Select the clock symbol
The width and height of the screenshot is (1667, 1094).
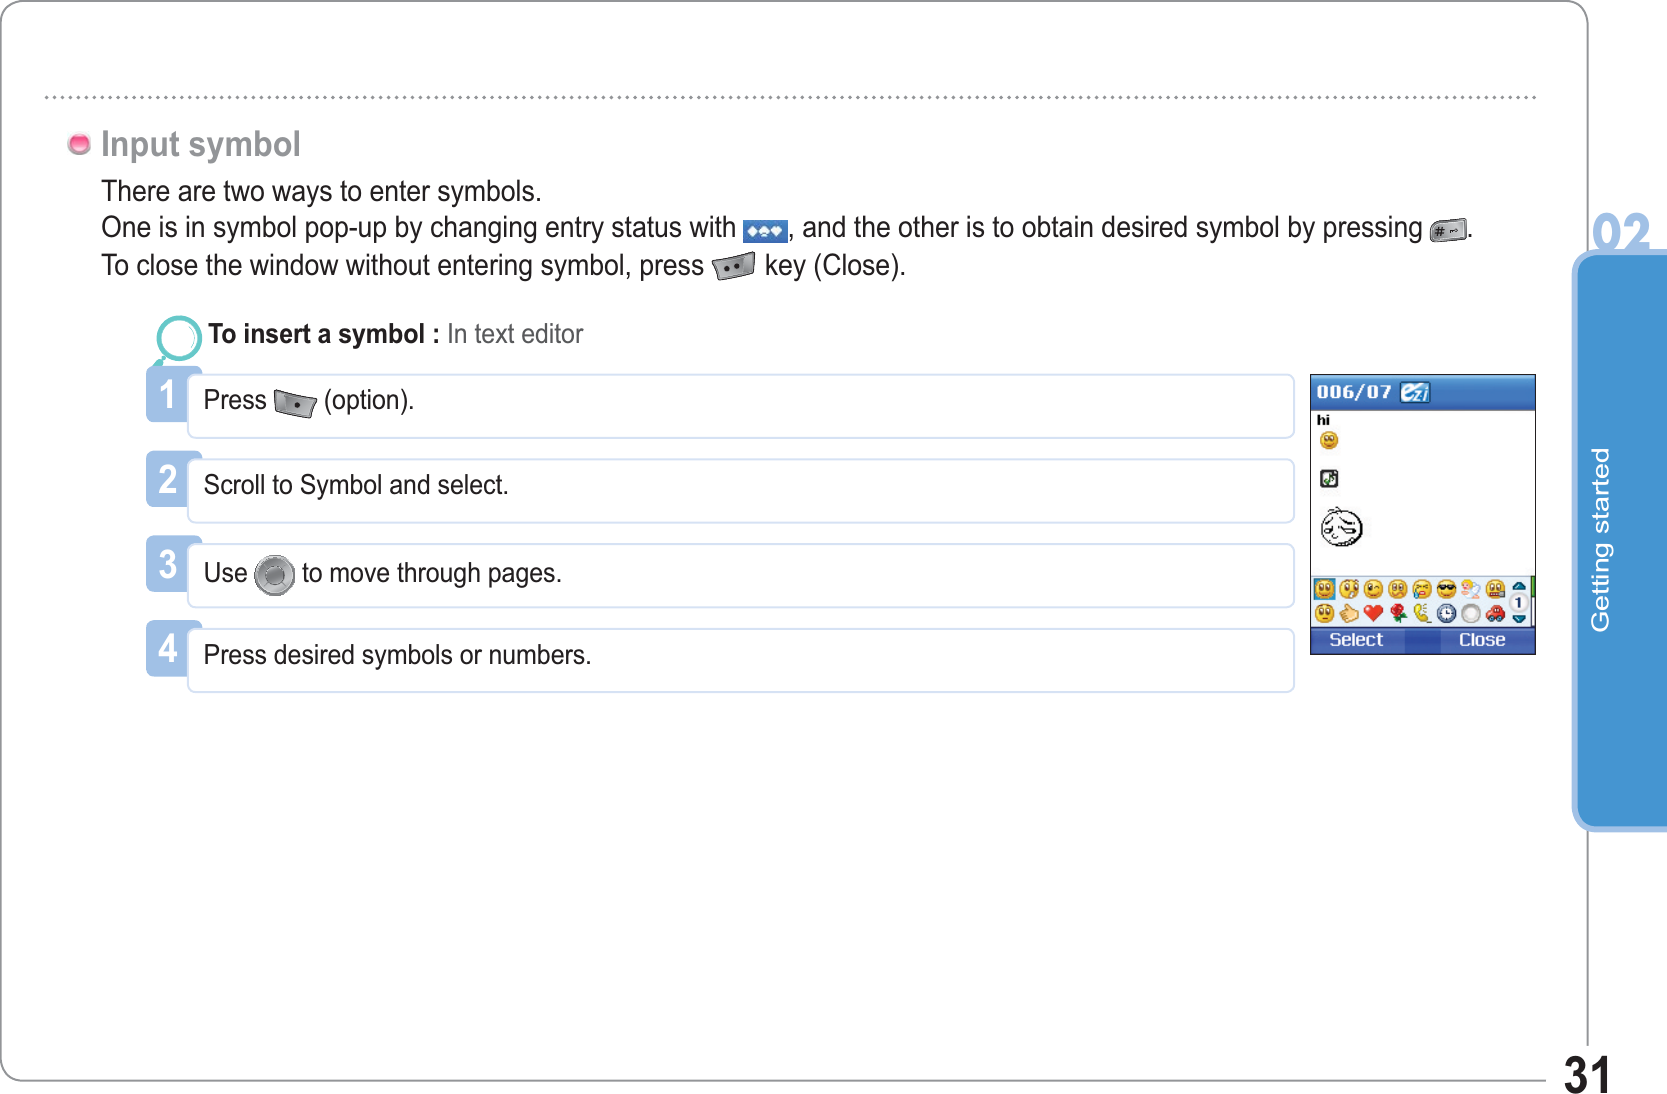click(x=1446, y=613)
